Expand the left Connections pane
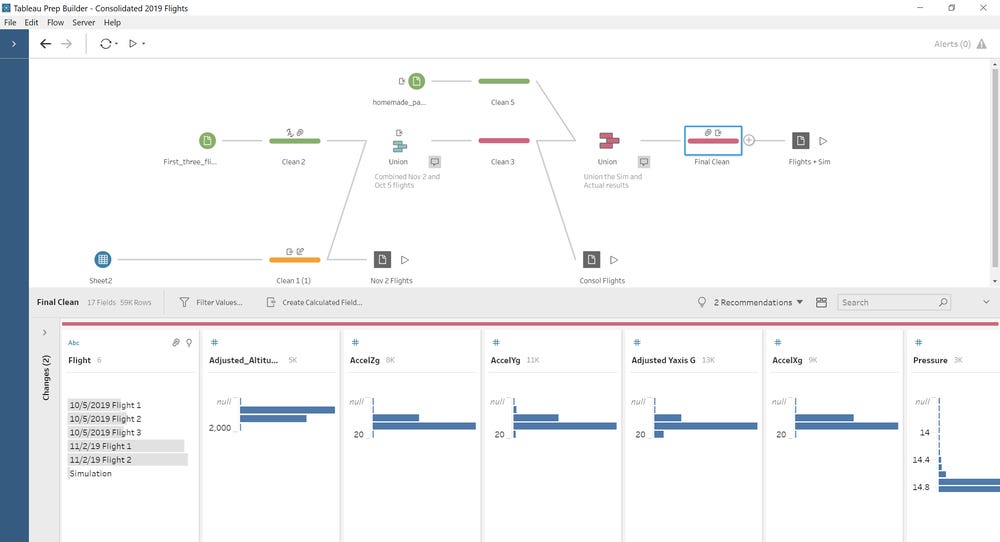The image size is (1000, 542). pos(13,44)
